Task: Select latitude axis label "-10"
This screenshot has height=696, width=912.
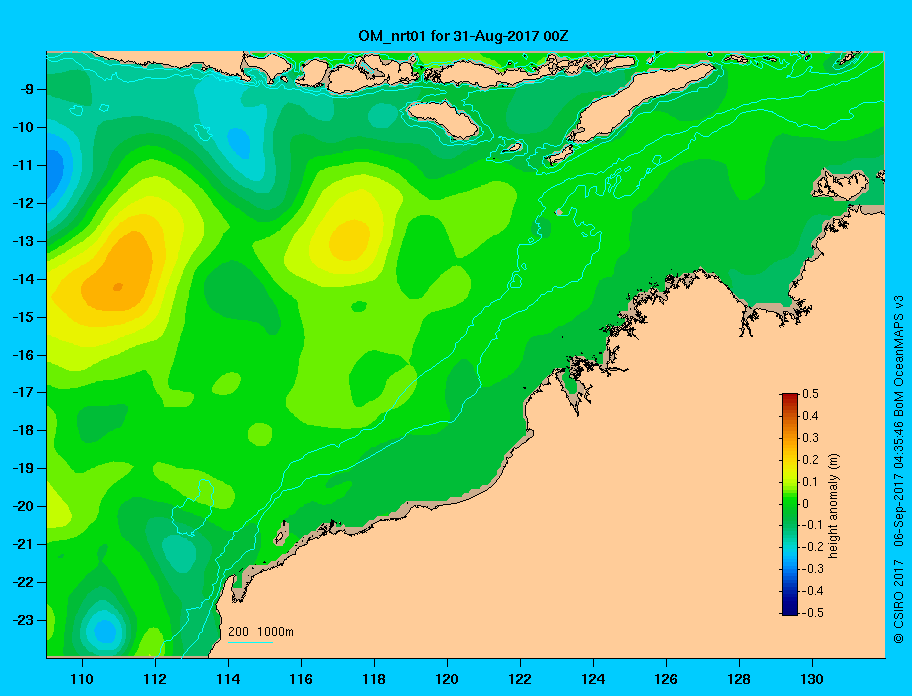Action: pos(23,127)
